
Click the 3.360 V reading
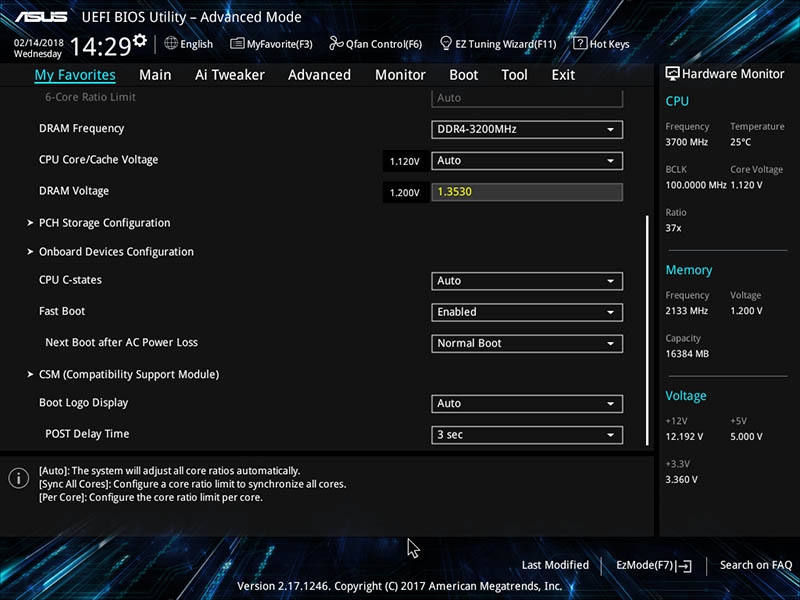click(682, 480)
